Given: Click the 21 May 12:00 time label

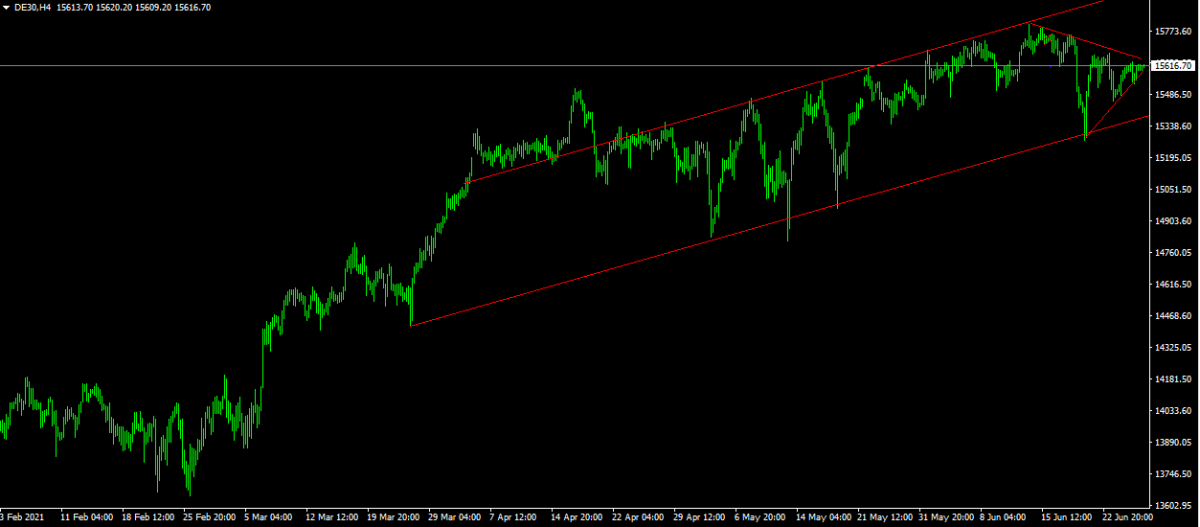Looking at the screenshot, I should [x=887, y=518].
